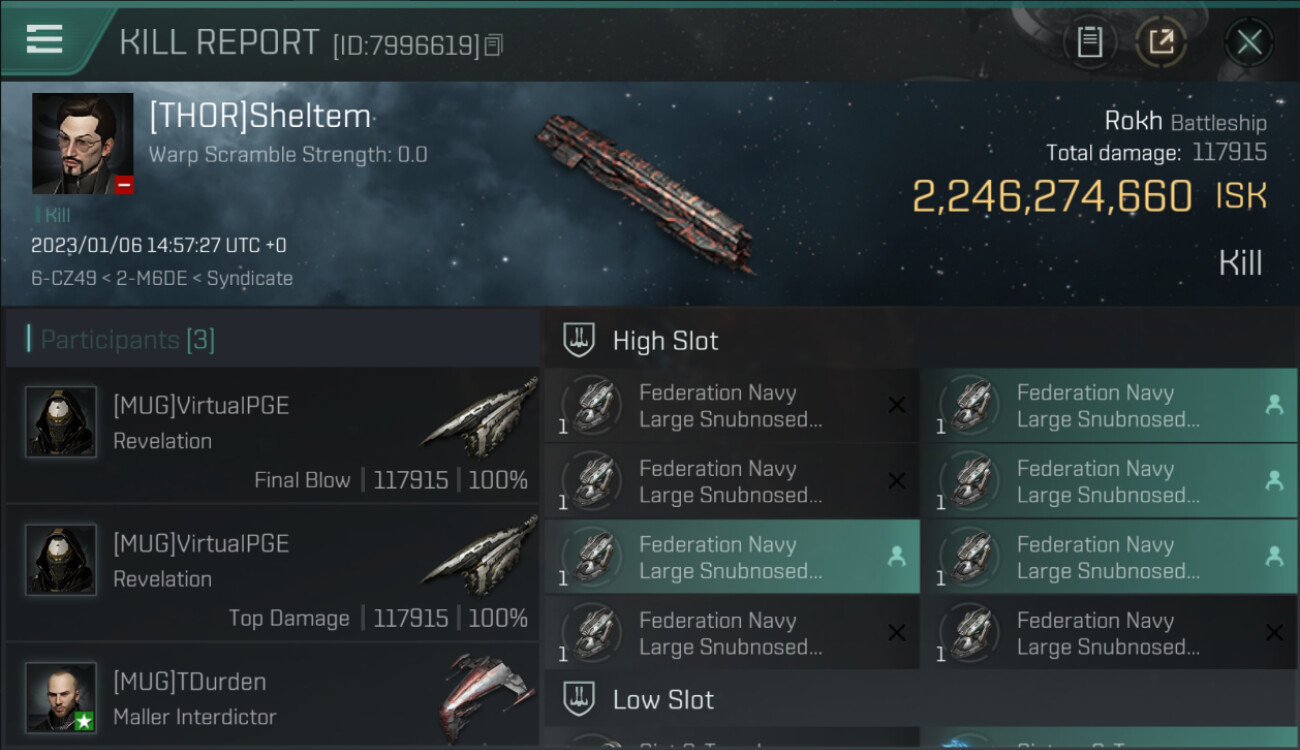This screenshot has width=1300, height=750.
Task: Close the kill report window
Action: (x=1249, y=42)
